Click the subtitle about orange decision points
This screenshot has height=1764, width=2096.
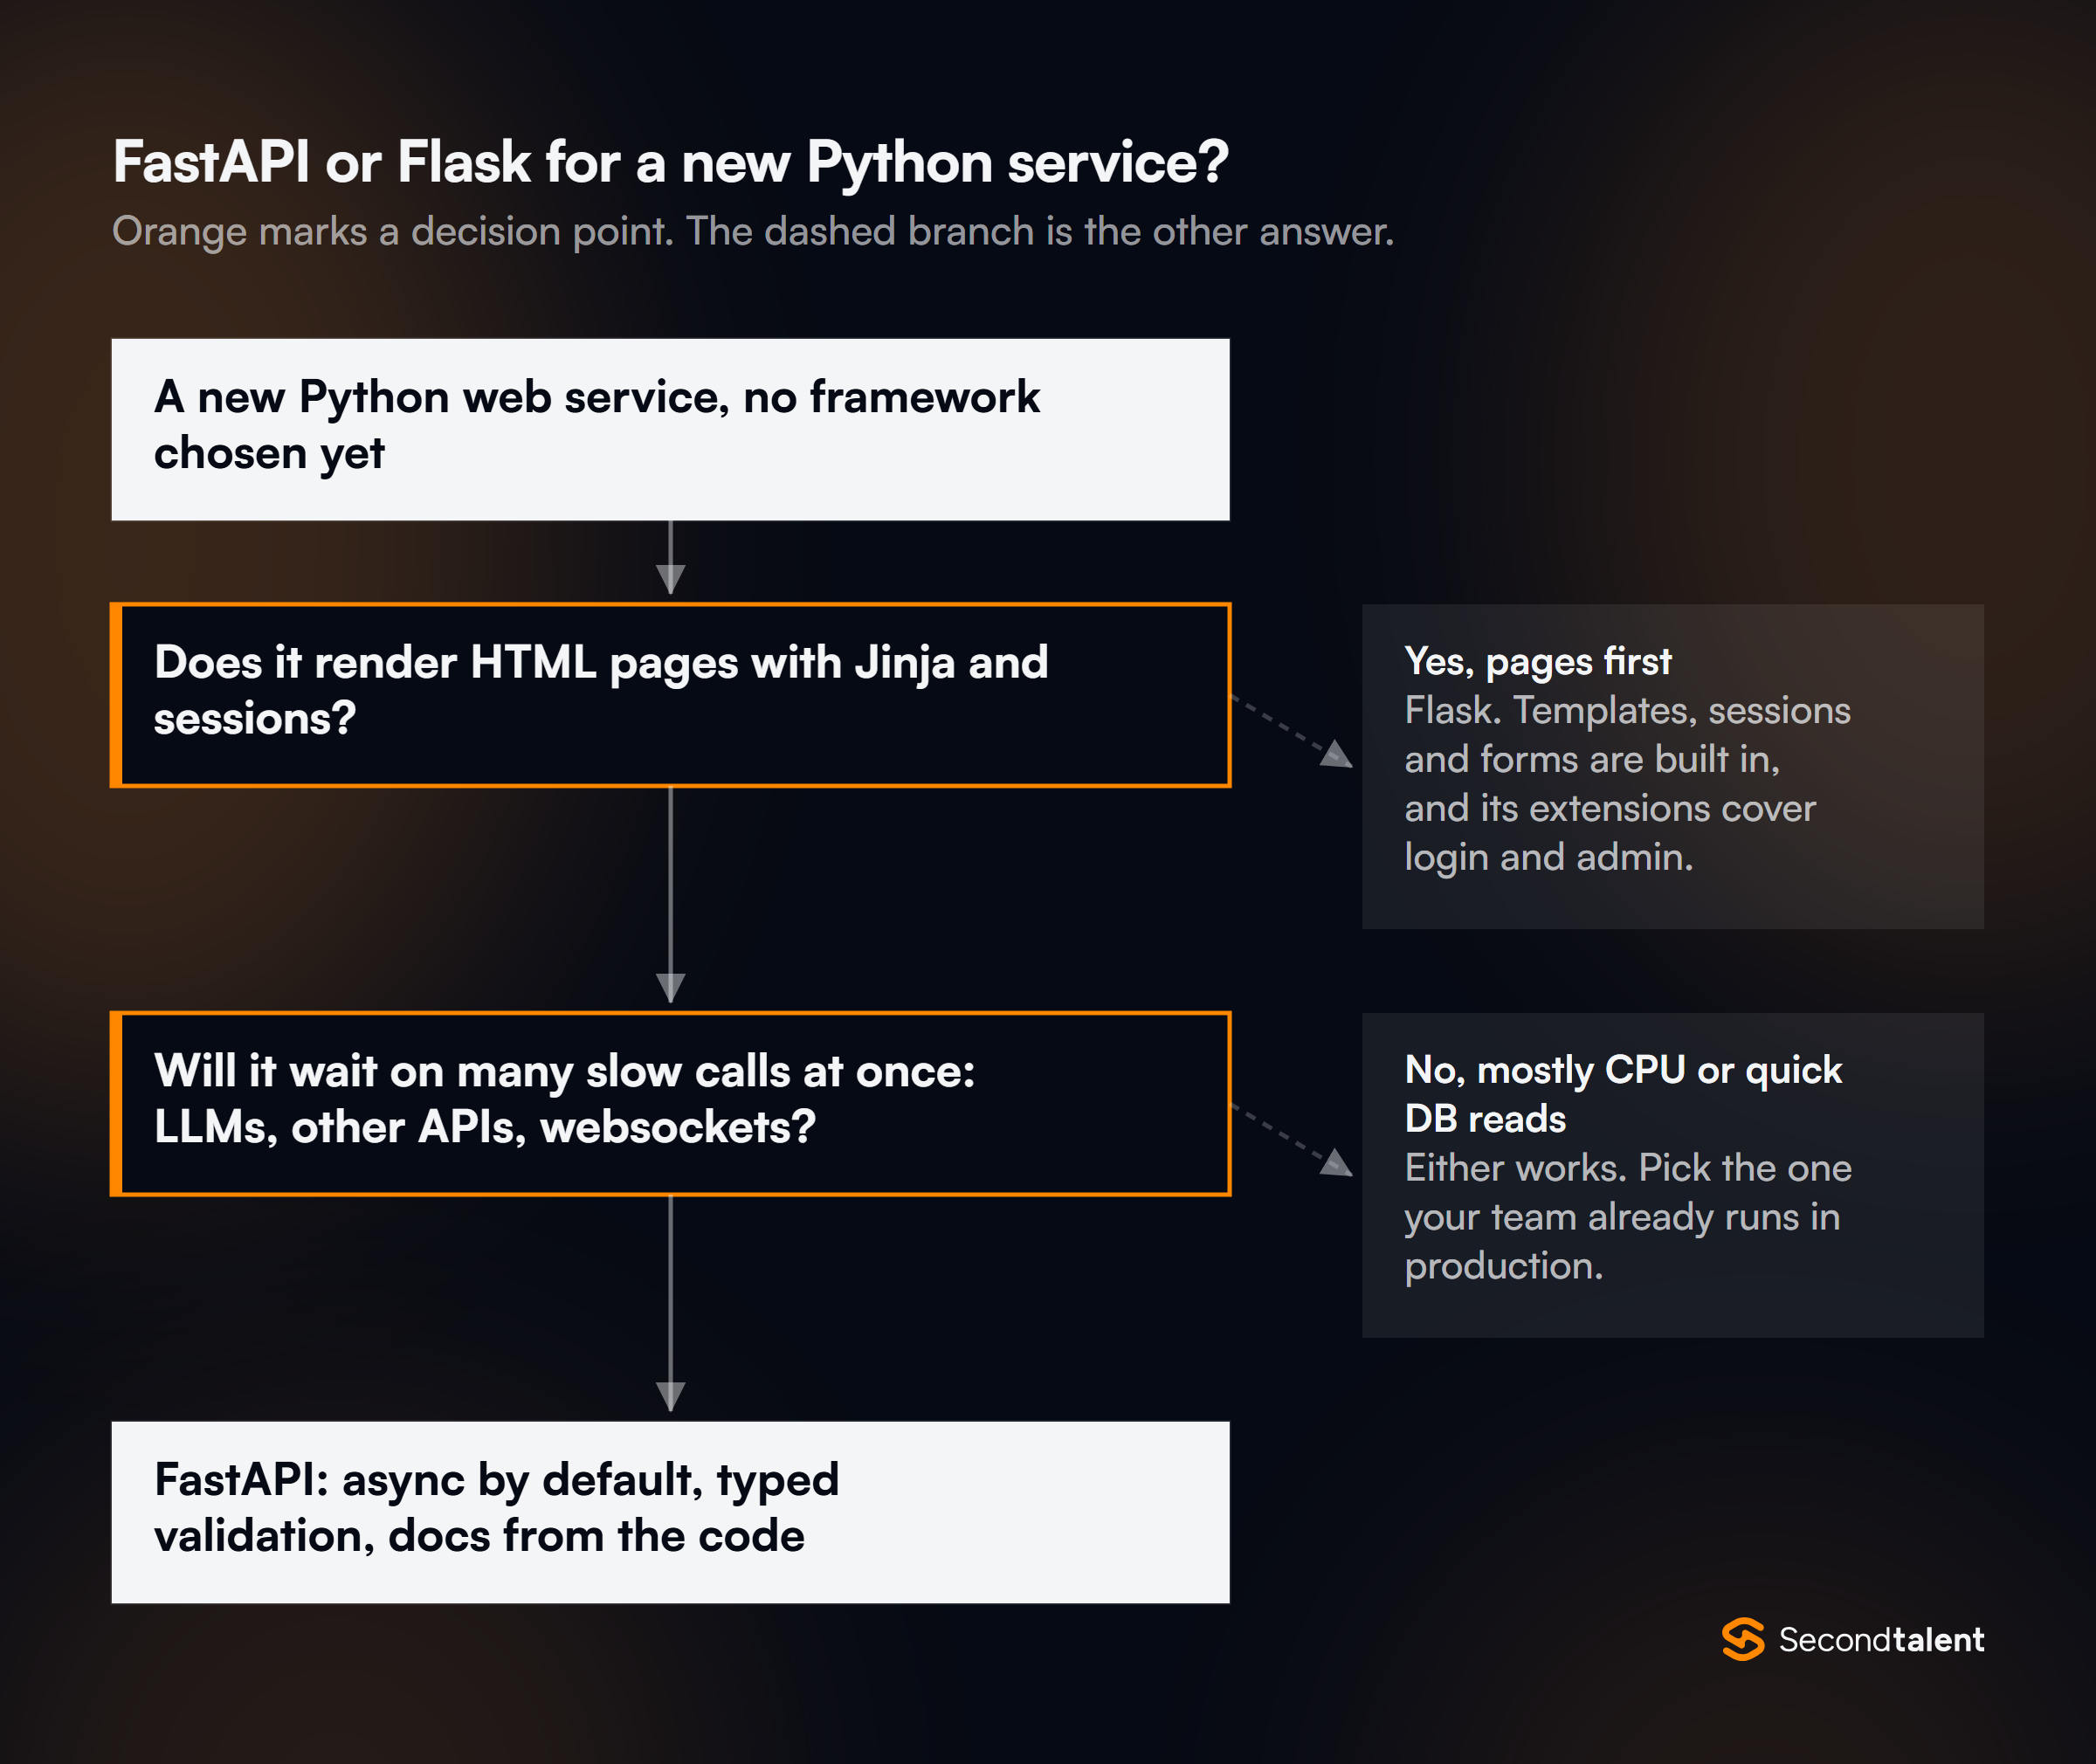752,232
